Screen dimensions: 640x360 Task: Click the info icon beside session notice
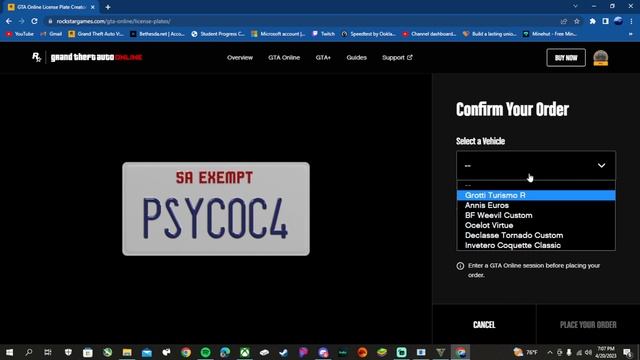[460, 266]
